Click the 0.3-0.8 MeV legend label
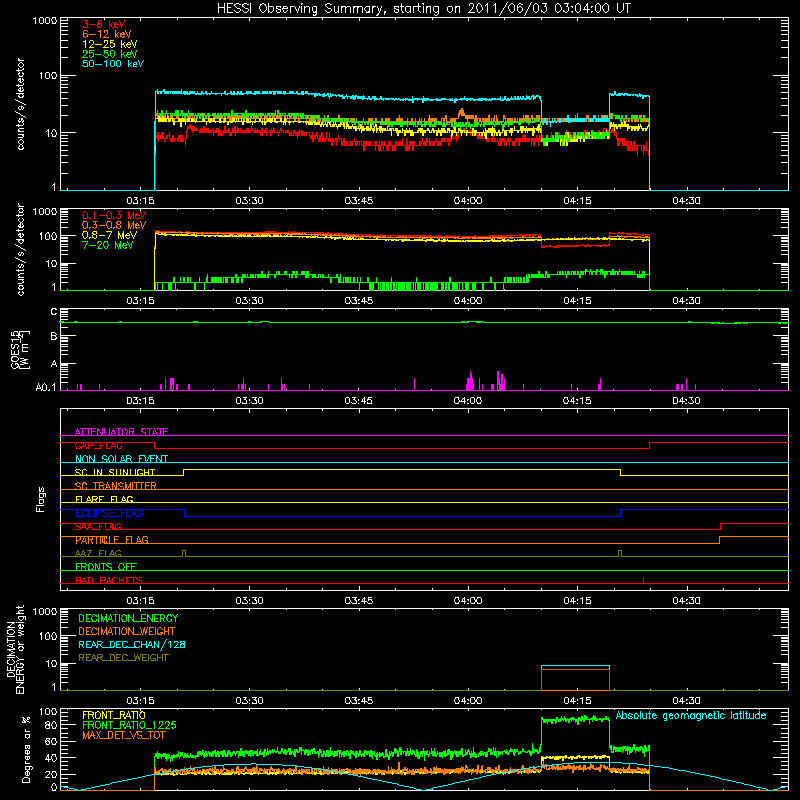Image resolution: width=800 pixels, height=800 pixels. pos(114,226)
